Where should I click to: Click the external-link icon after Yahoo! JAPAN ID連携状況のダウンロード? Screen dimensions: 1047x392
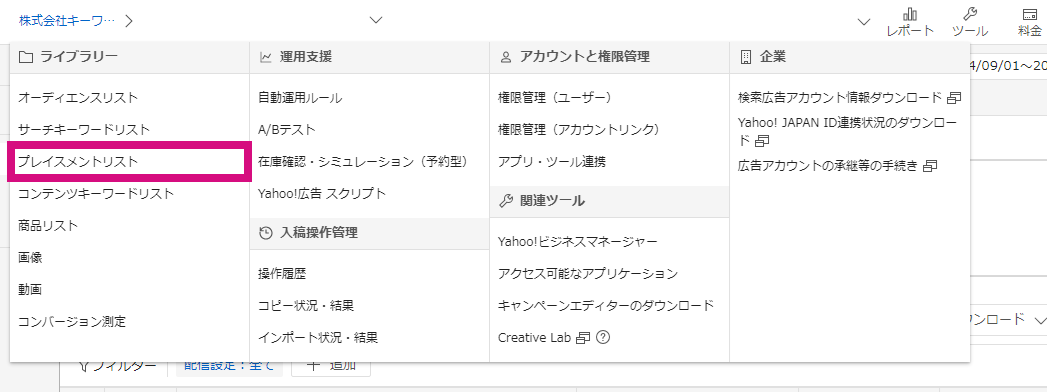click(x=762, y=141)
